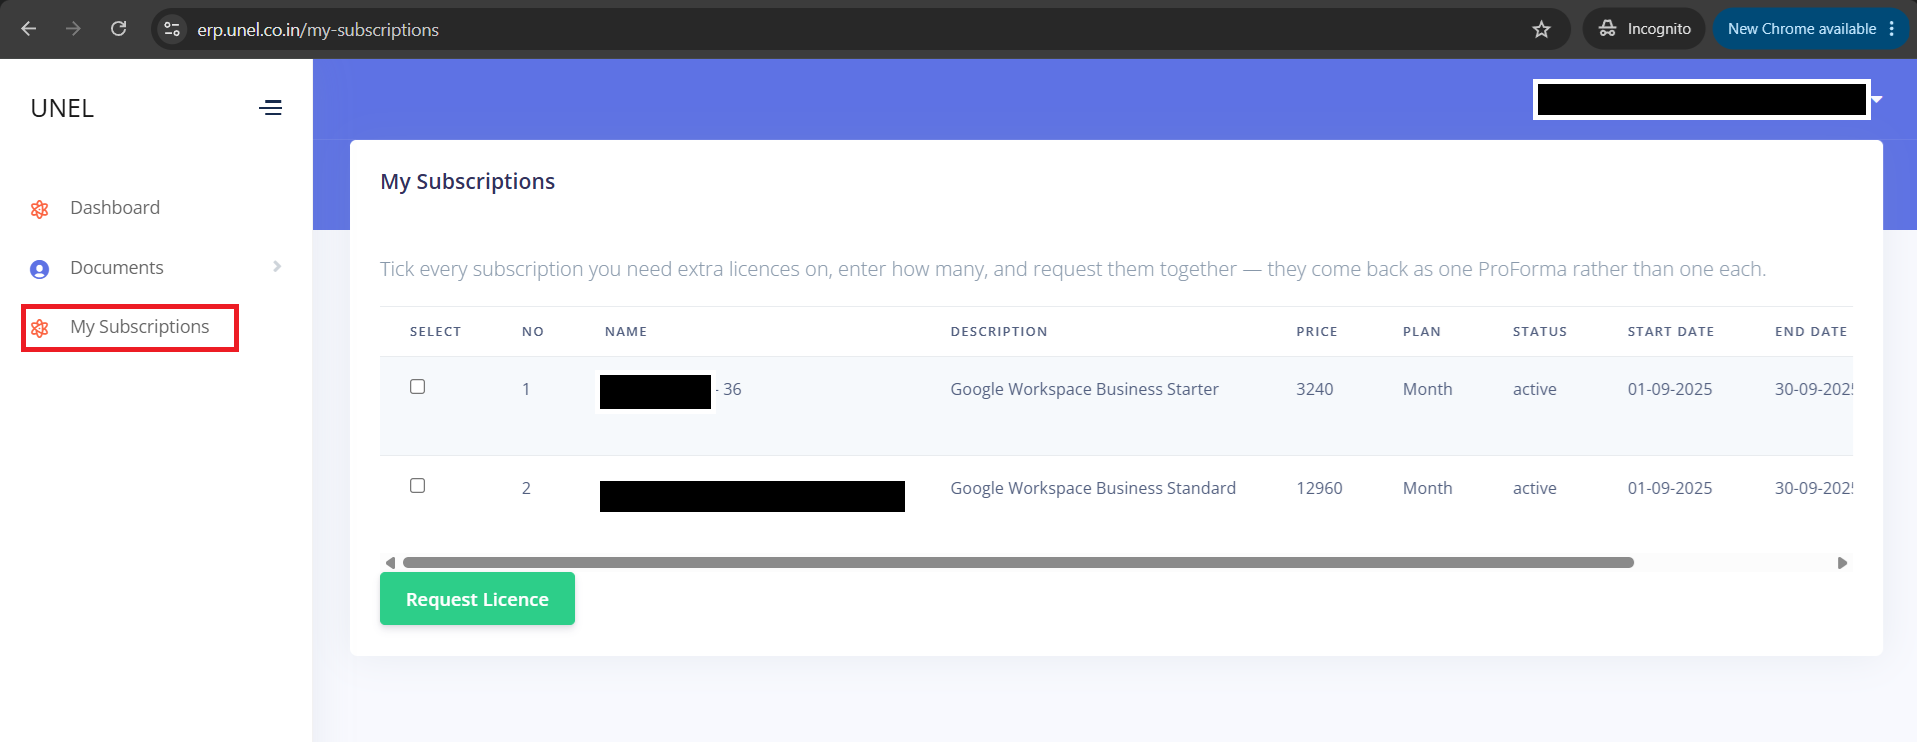
Task: Click the My Subscriptions atom icon
Action: click(x=40, y=328)
